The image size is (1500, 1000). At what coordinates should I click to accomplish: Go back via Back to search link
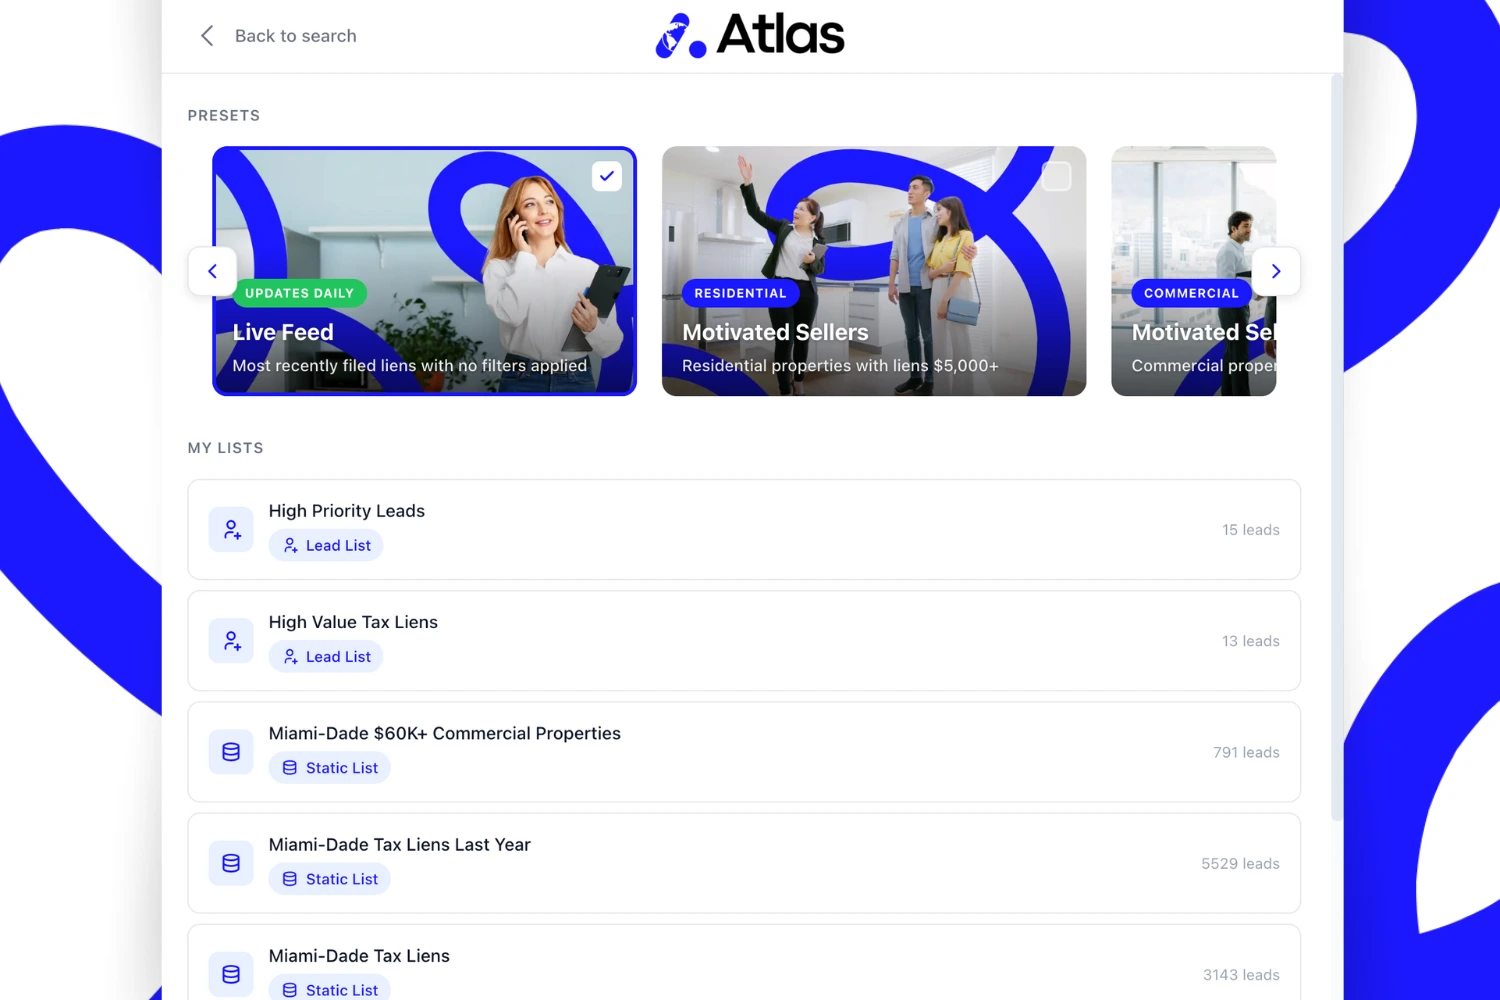pyautogui.click(x=295, y=36)
